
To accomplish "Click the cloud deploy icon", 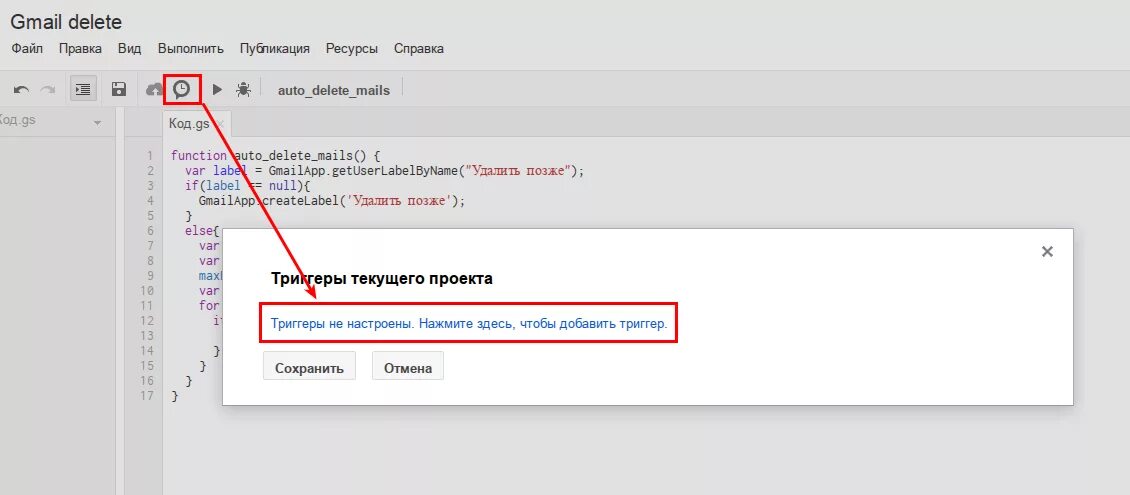I will pos(154,89).
